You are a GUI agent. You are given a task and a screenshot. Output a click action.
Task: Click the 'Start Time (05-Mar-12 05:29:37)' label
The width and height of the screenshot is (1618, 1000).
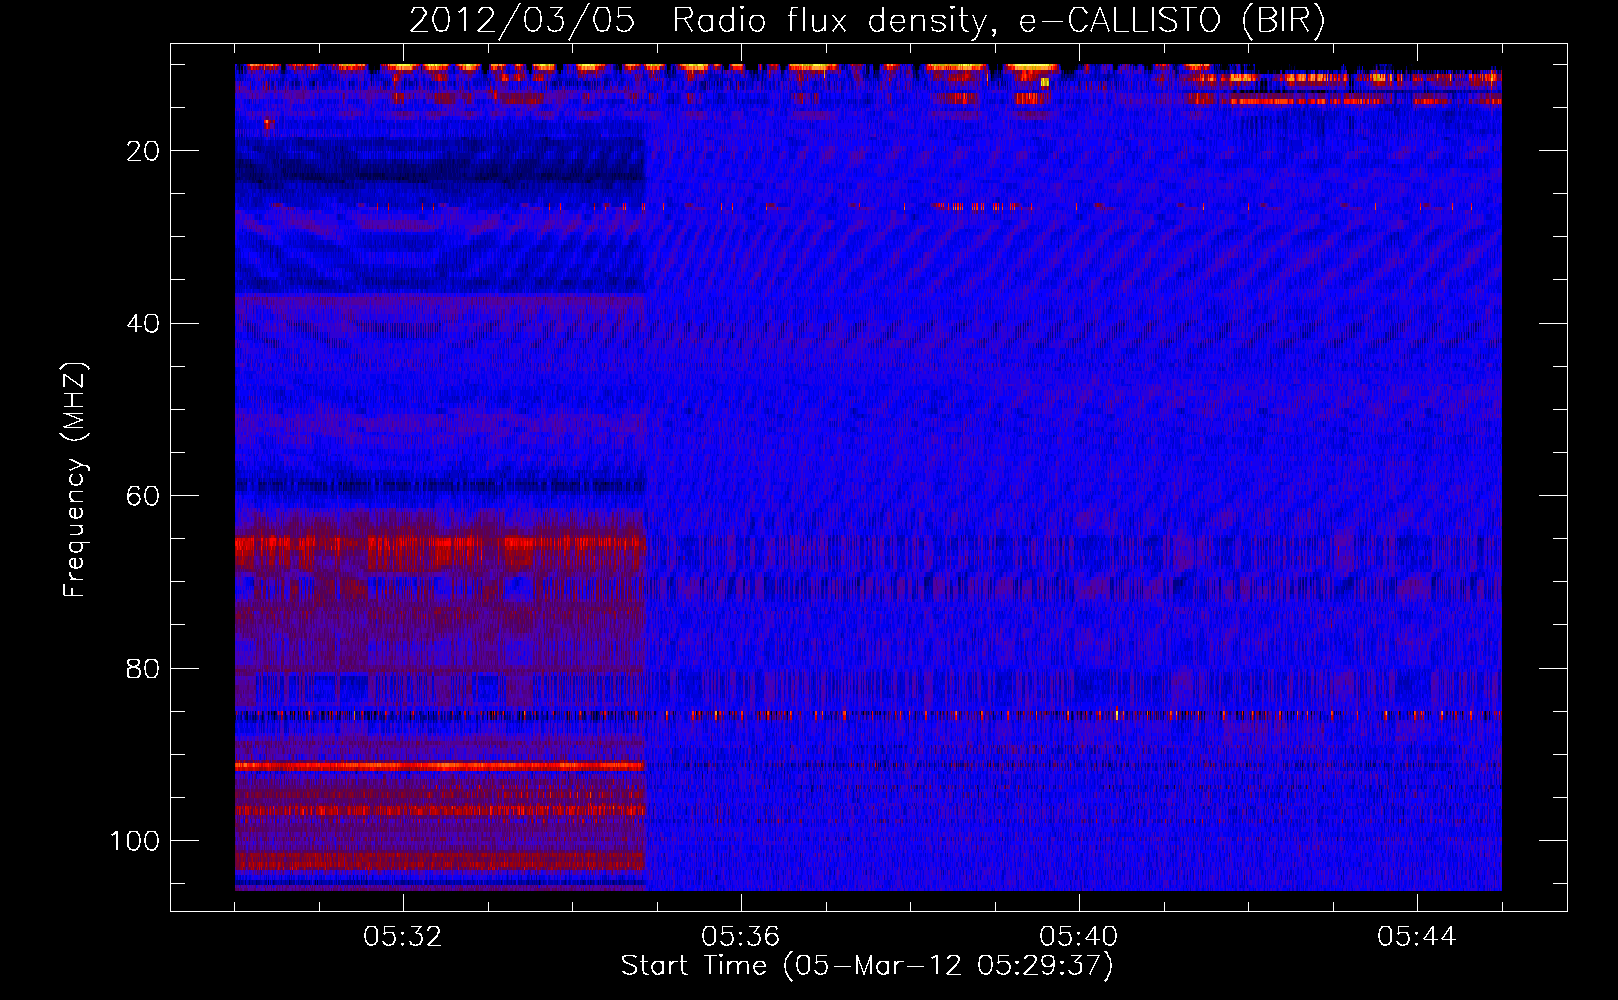[867, 966]
